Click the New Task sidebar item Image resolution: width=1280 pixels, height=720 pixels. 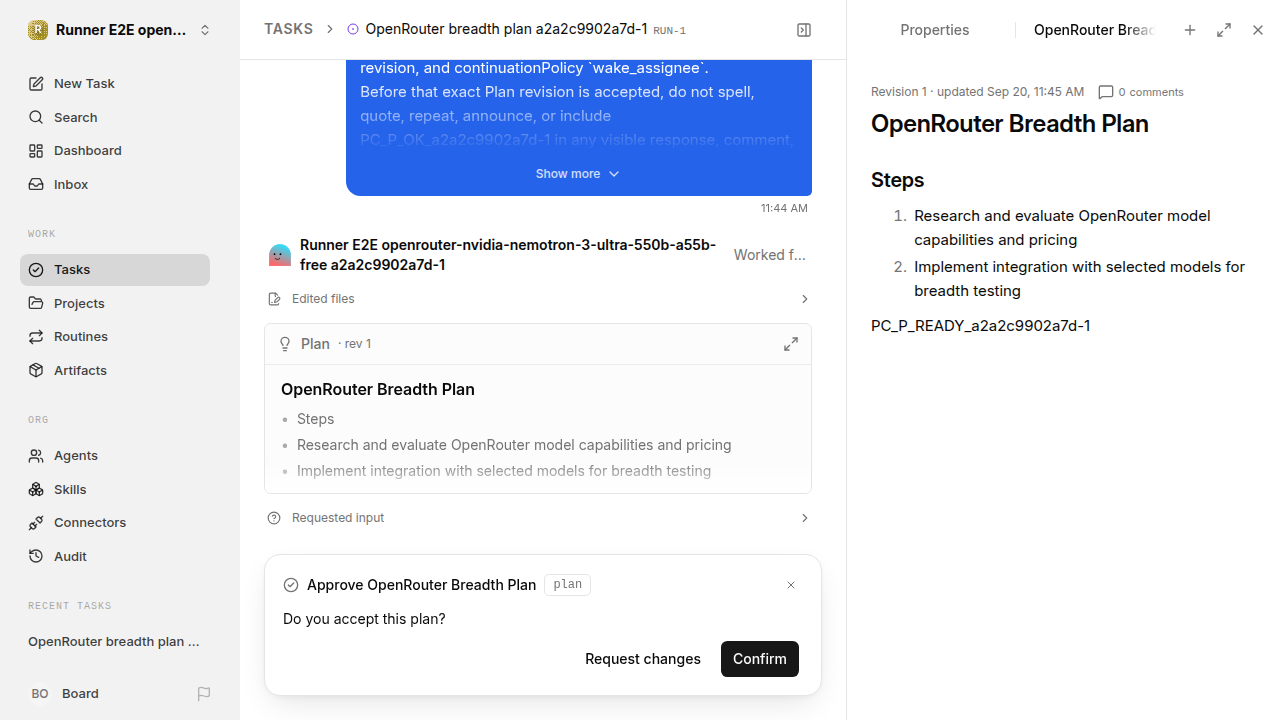point(115,83)
